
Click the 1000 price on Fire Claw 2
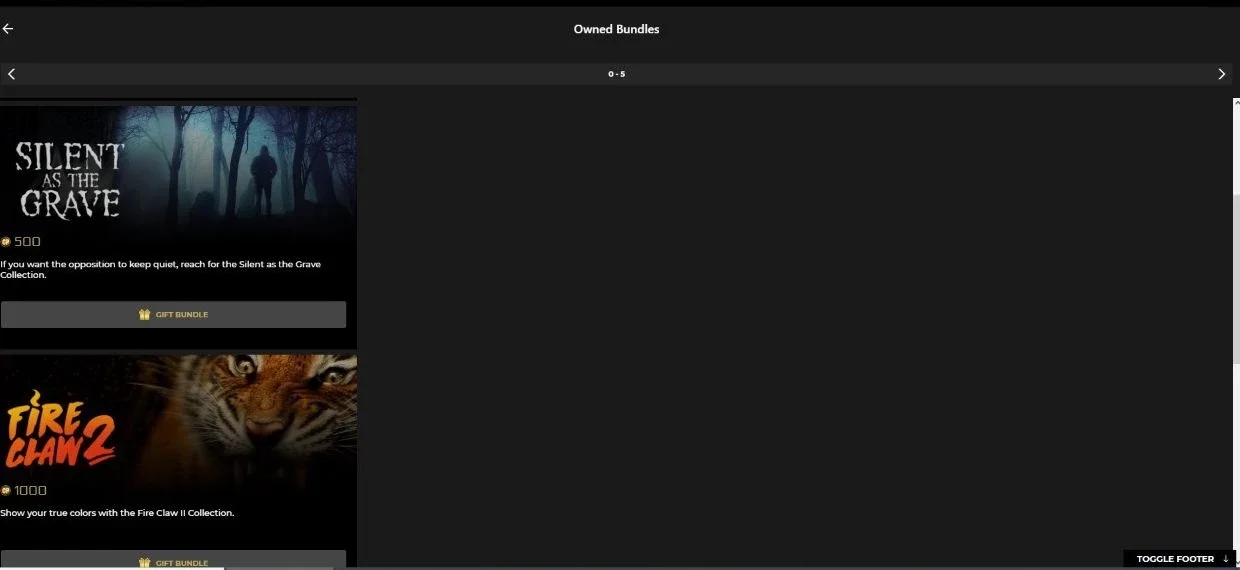click(30, 490)
